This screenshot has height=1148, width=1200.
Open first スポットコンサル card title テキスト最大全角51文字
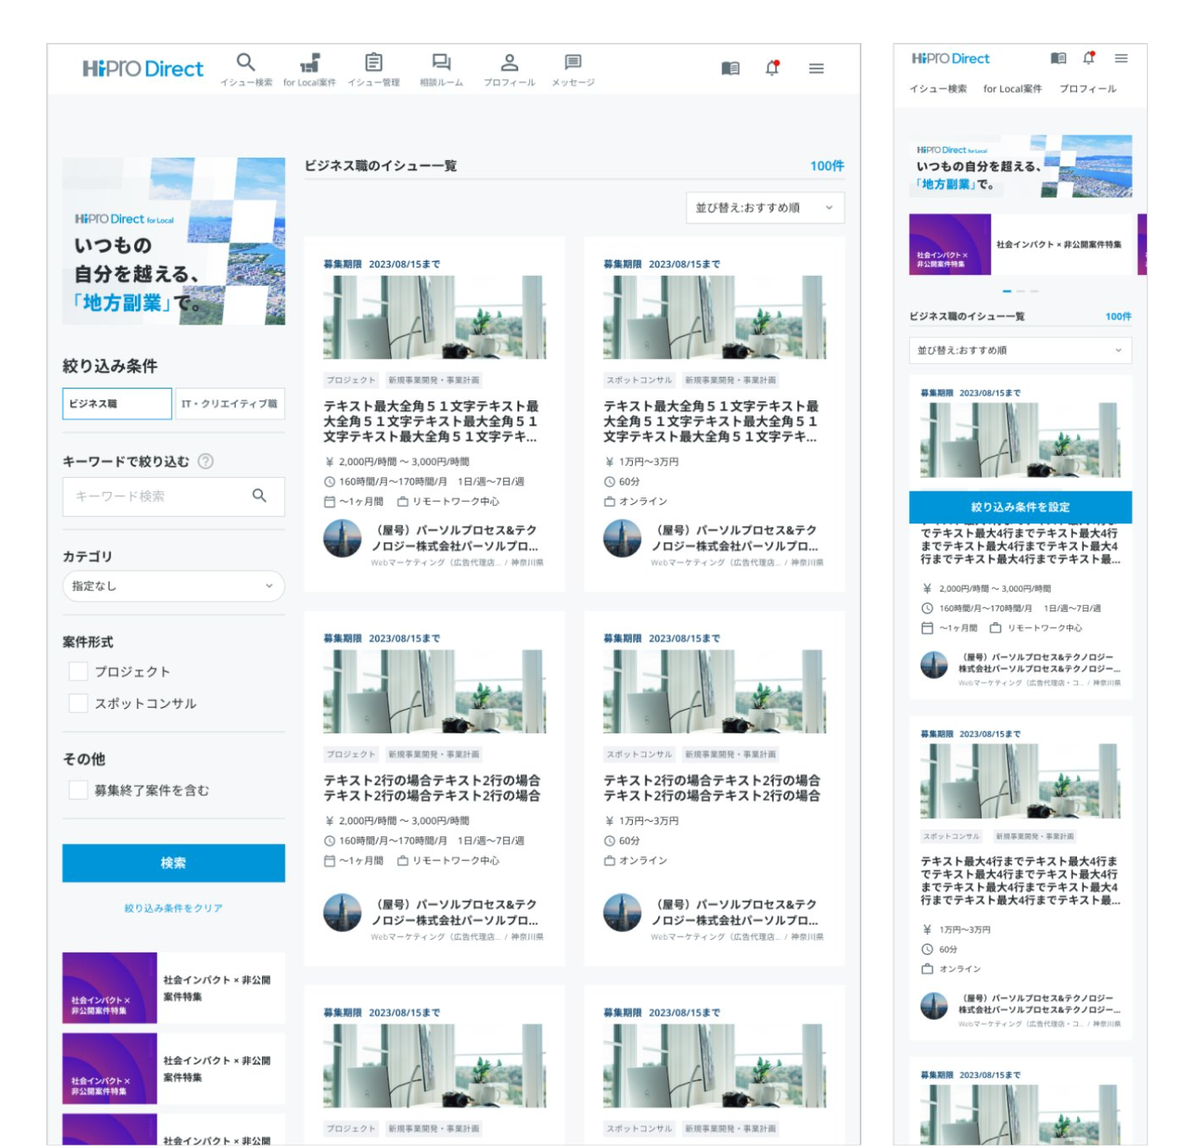[x=711, y=421]
